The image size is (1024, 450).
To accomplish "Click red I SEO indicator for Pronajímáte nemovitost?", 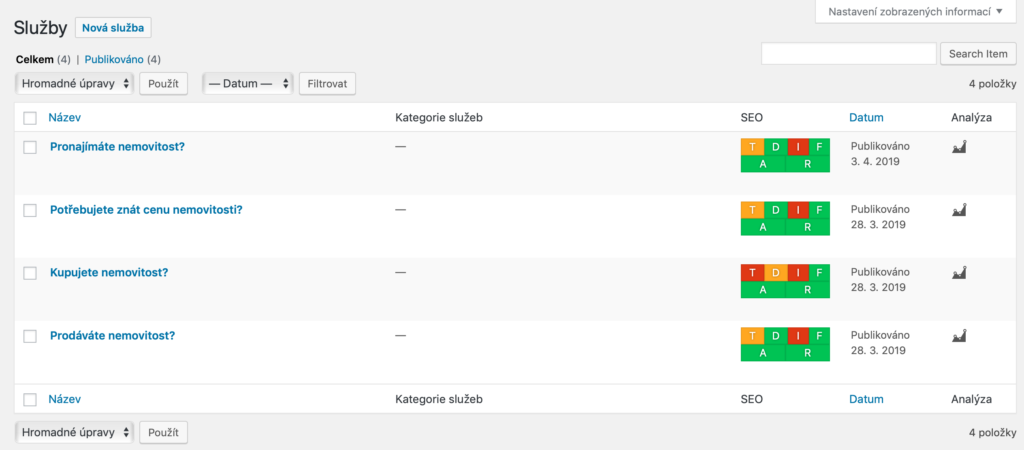I will tap(797, 147).
